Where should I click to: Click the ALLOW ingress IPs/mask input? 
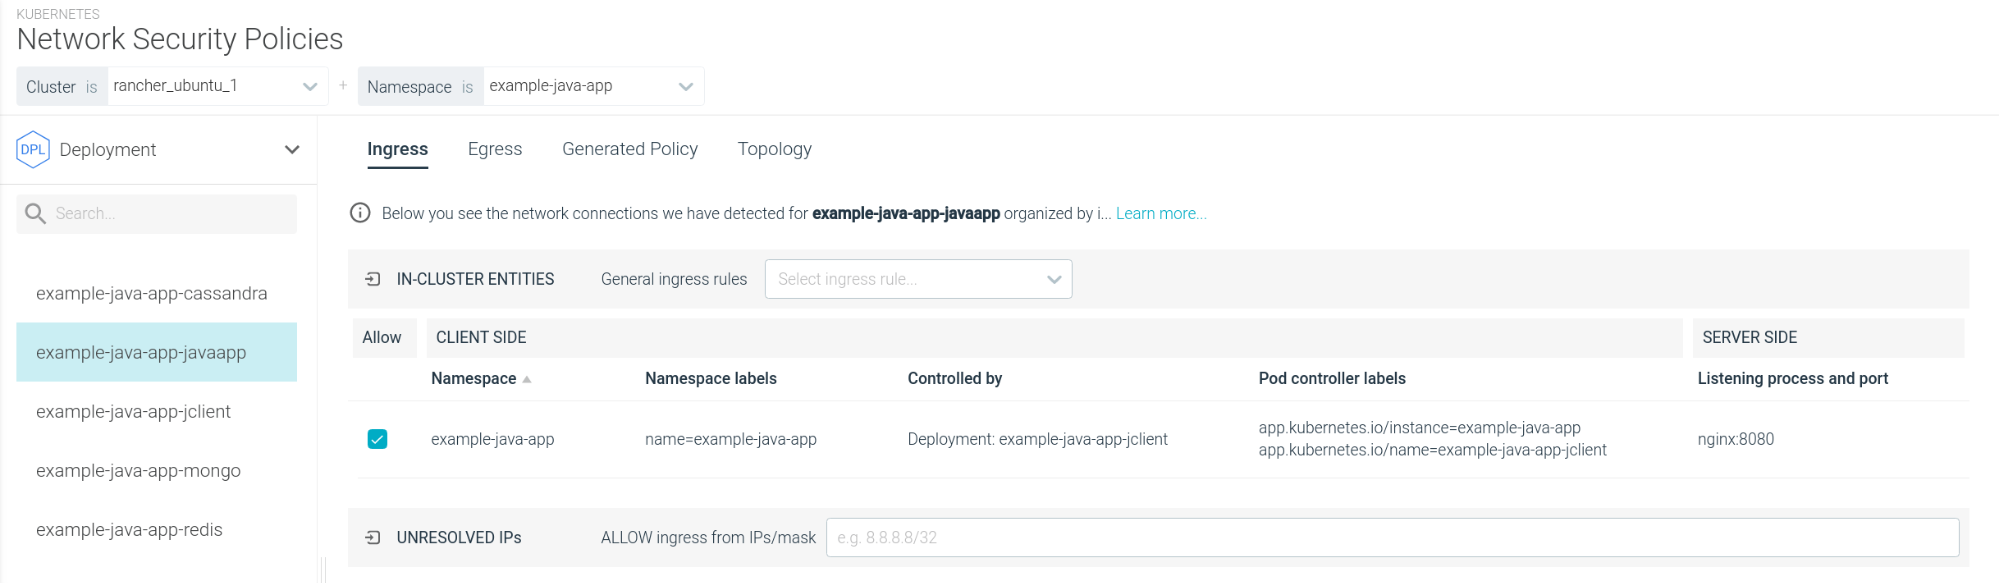(x=1392, y=538)
